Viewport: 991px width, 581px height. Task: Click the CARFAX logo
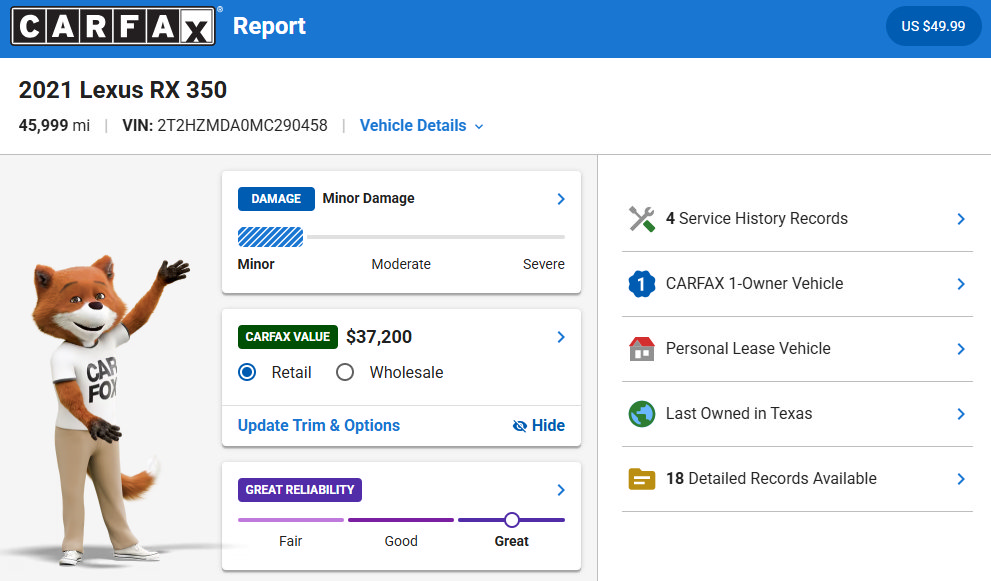(x=113, y=26)
